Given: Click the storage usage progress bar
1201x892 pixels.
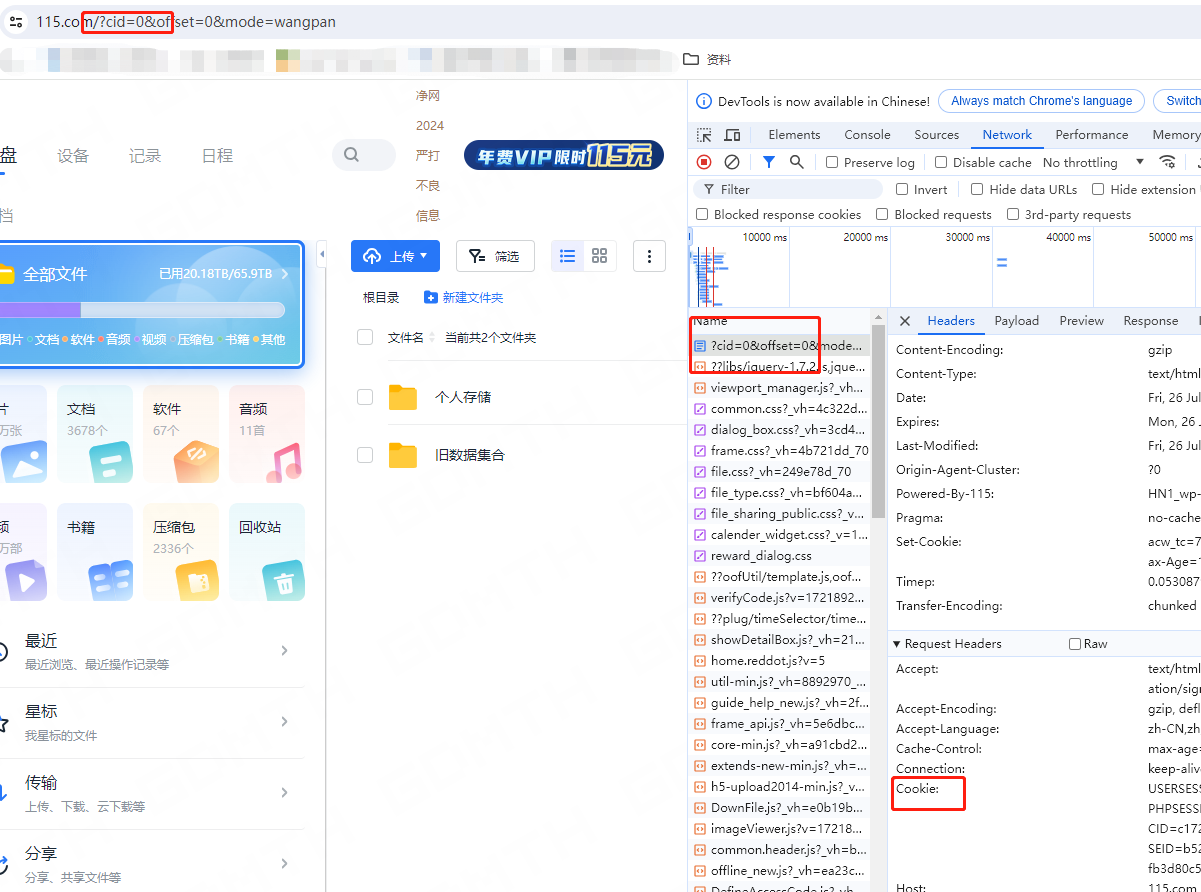Looking at the screenshot, I should [x=142, y=310].
